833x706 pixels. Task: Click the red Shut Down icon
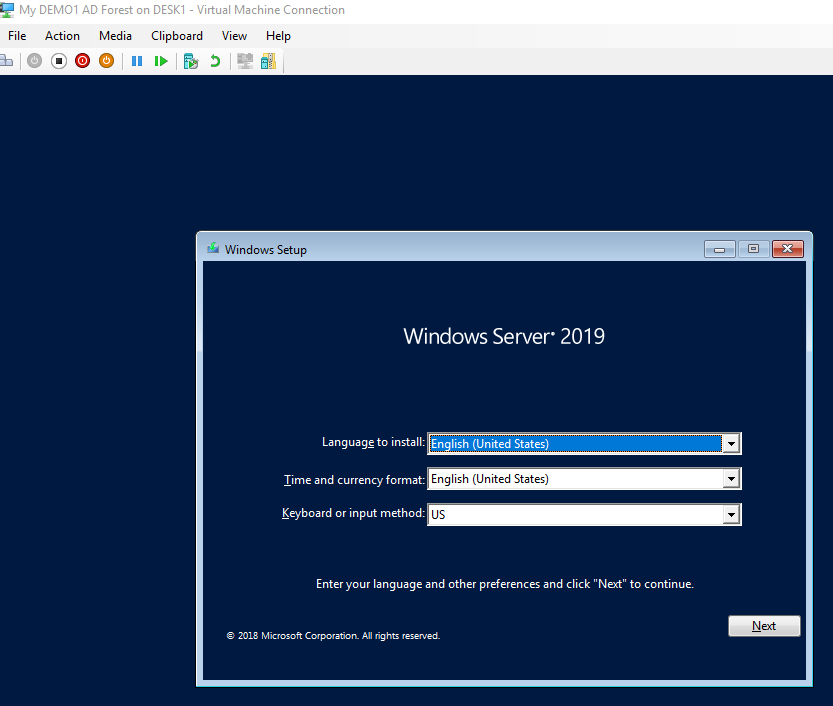pyautogui.click(x=83, y=61)
